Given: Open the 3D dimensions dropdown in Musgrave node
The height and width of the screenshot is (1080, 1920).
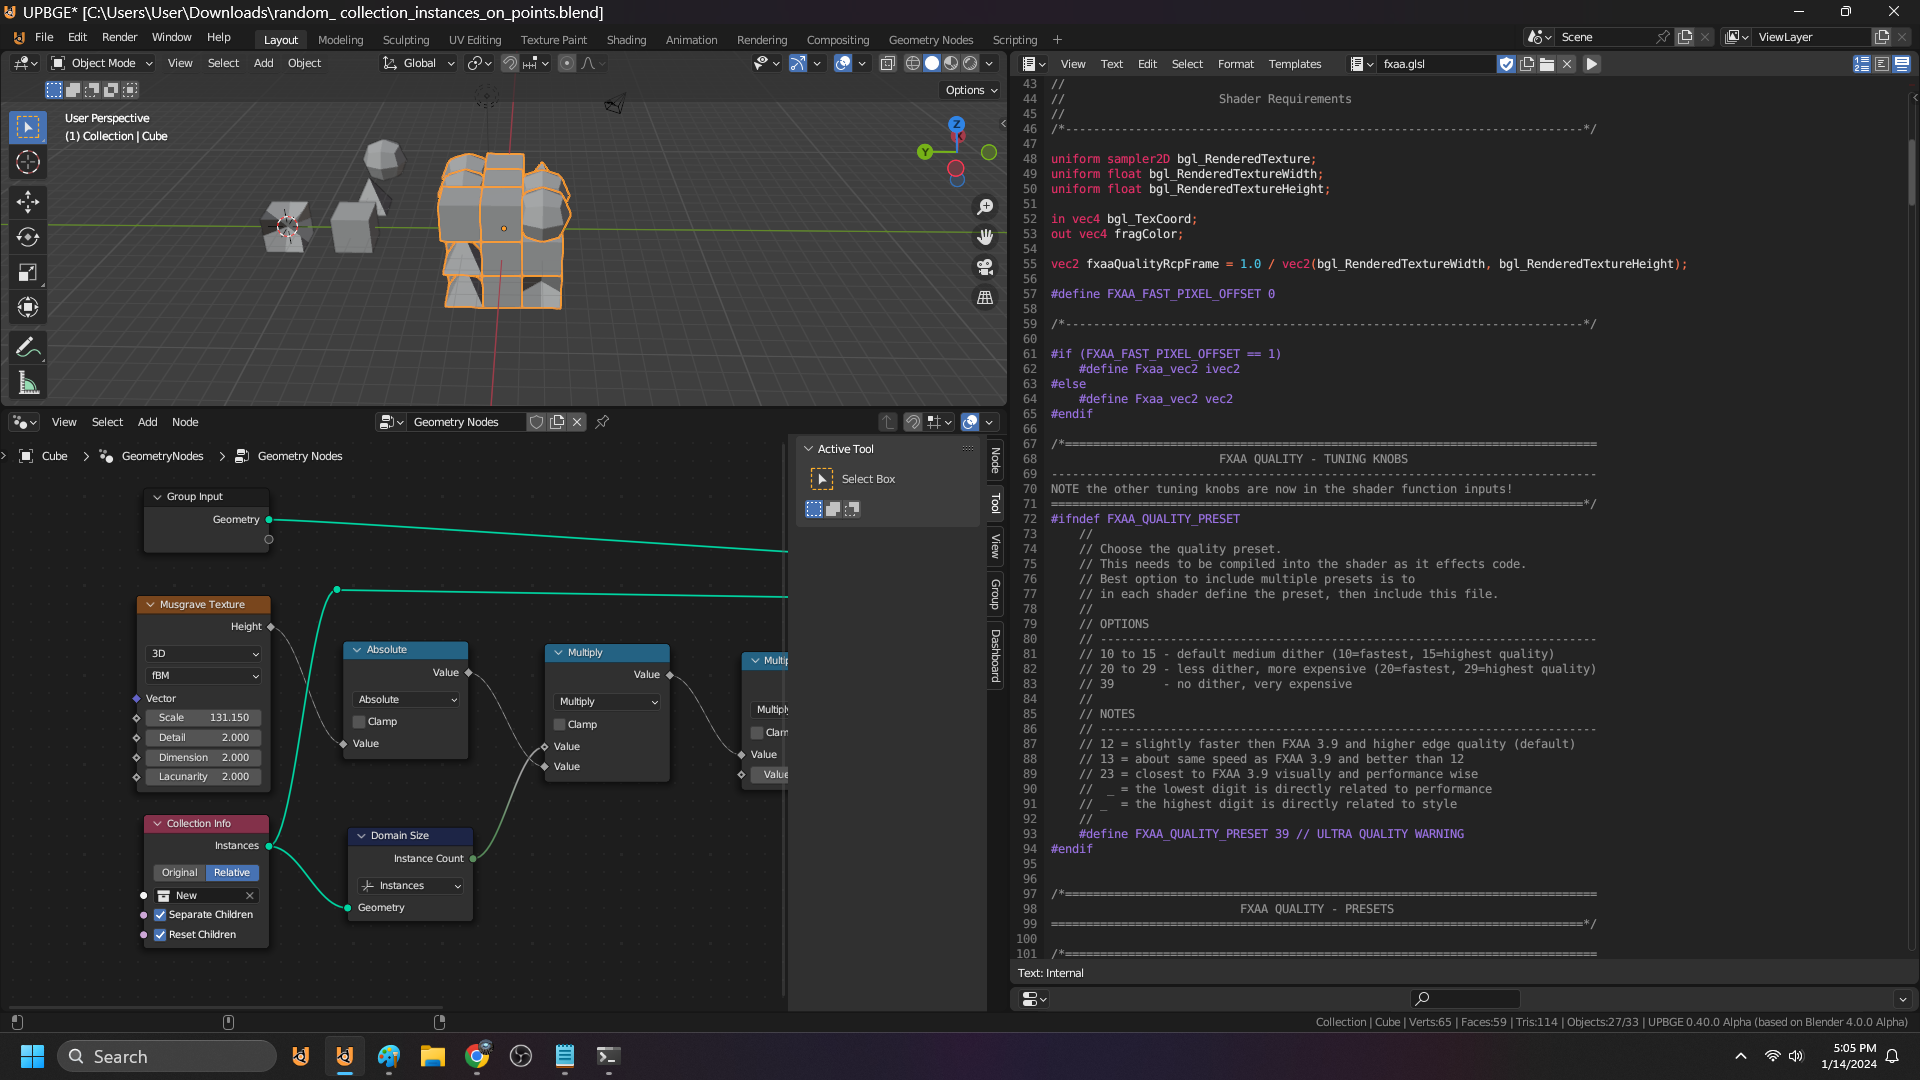Looking at the screenshot, I should click(x=205, y=654).
